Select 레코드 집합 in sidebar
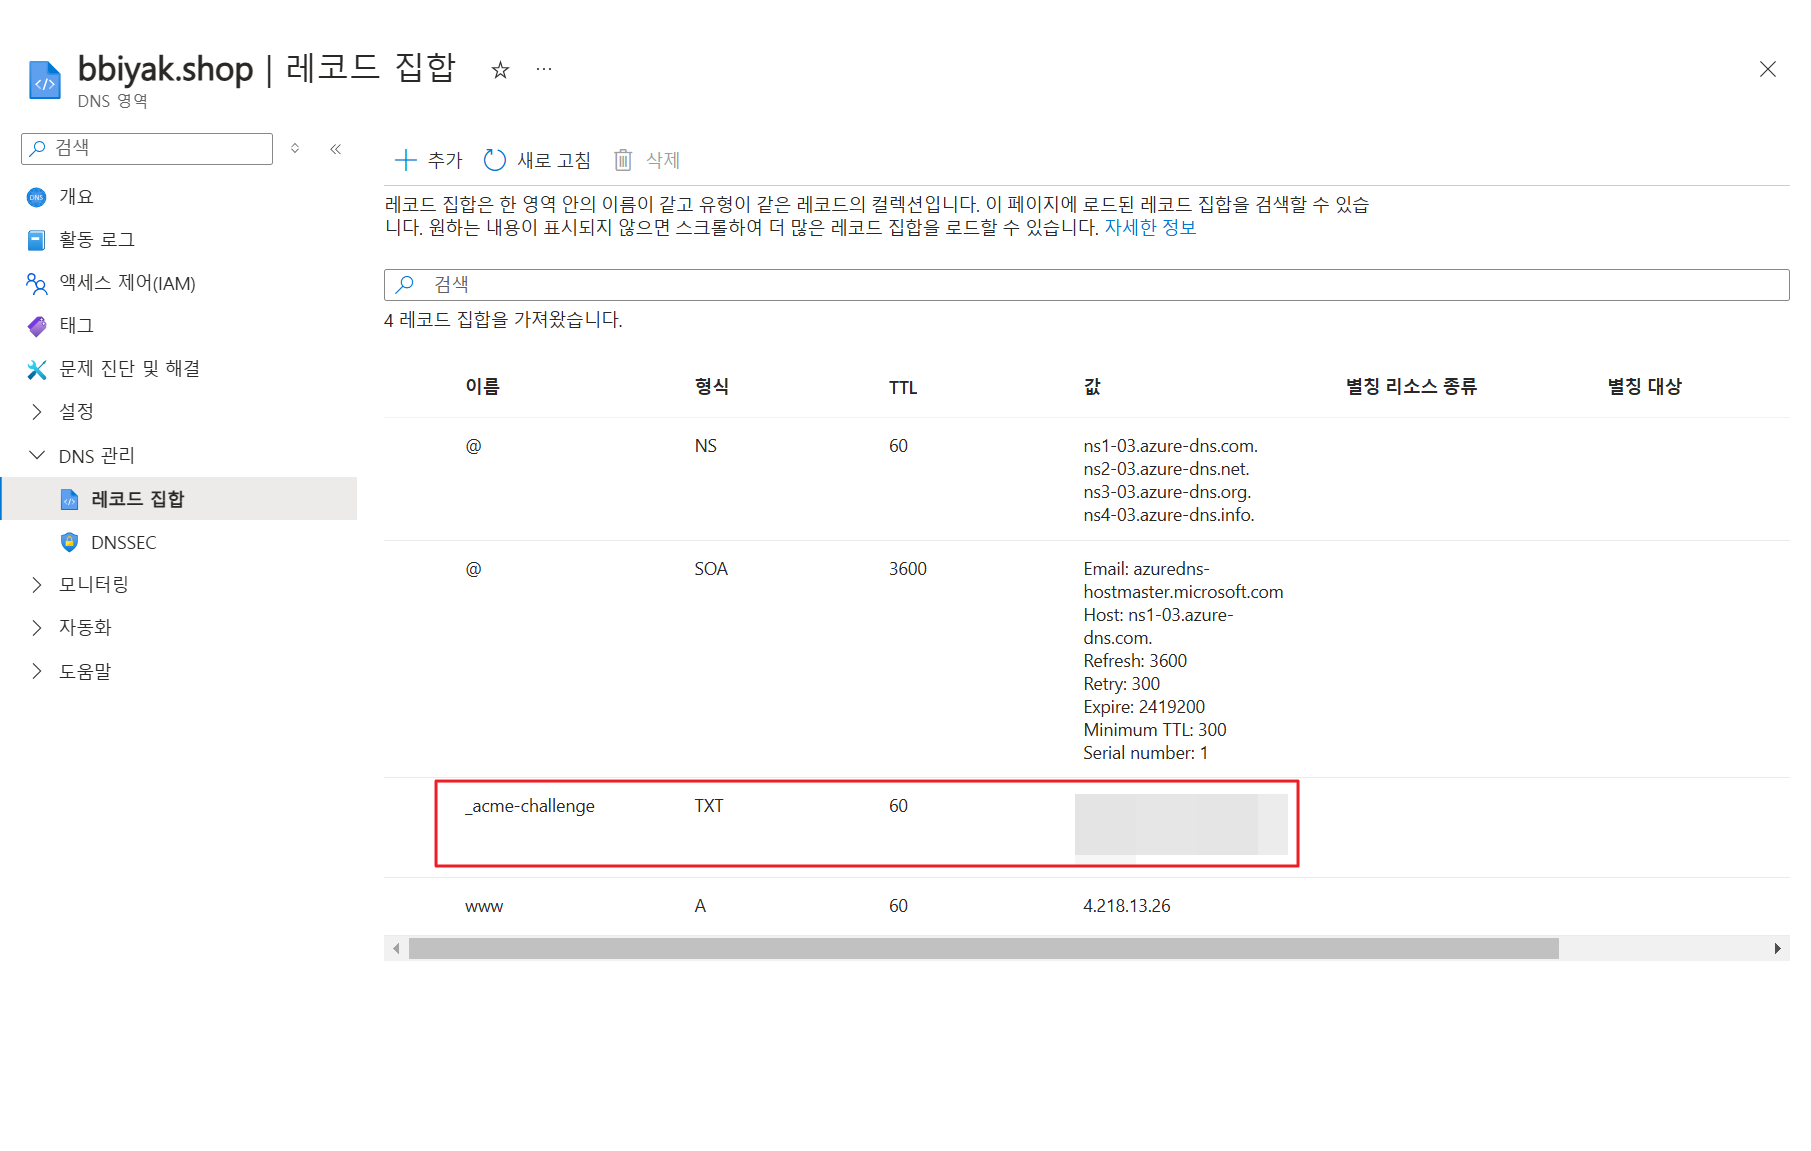1811x1151 pixels. click(179, 499)
